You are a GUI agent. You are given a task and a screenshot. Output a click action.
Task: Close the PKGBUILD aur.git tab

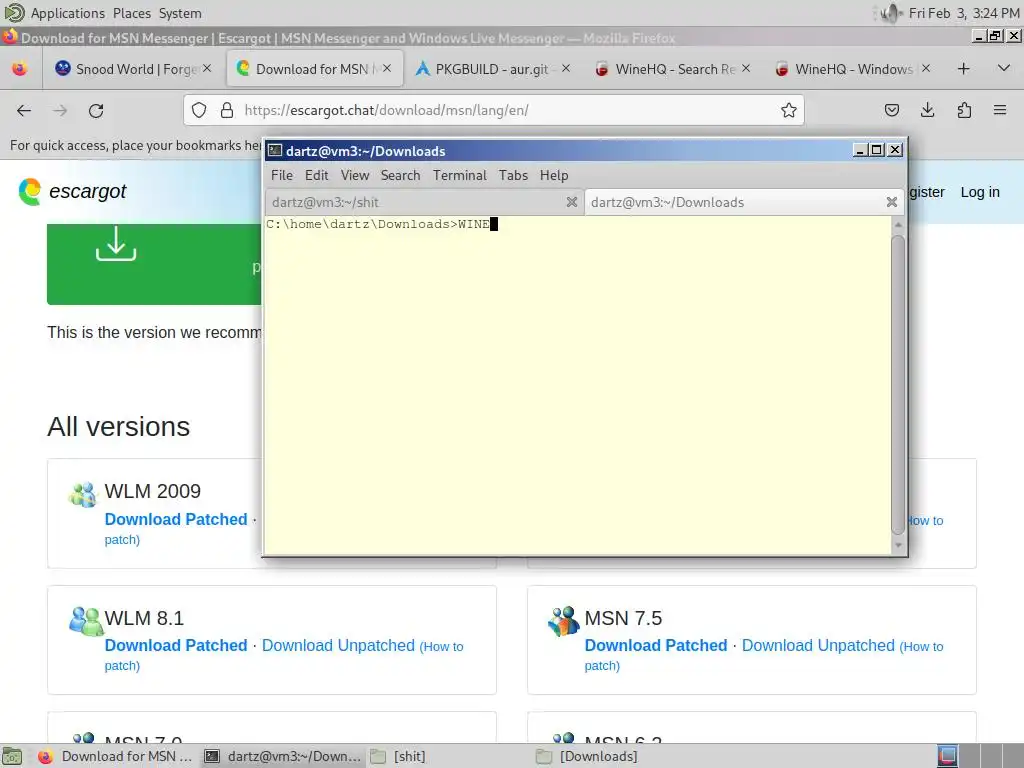[566, 68]
